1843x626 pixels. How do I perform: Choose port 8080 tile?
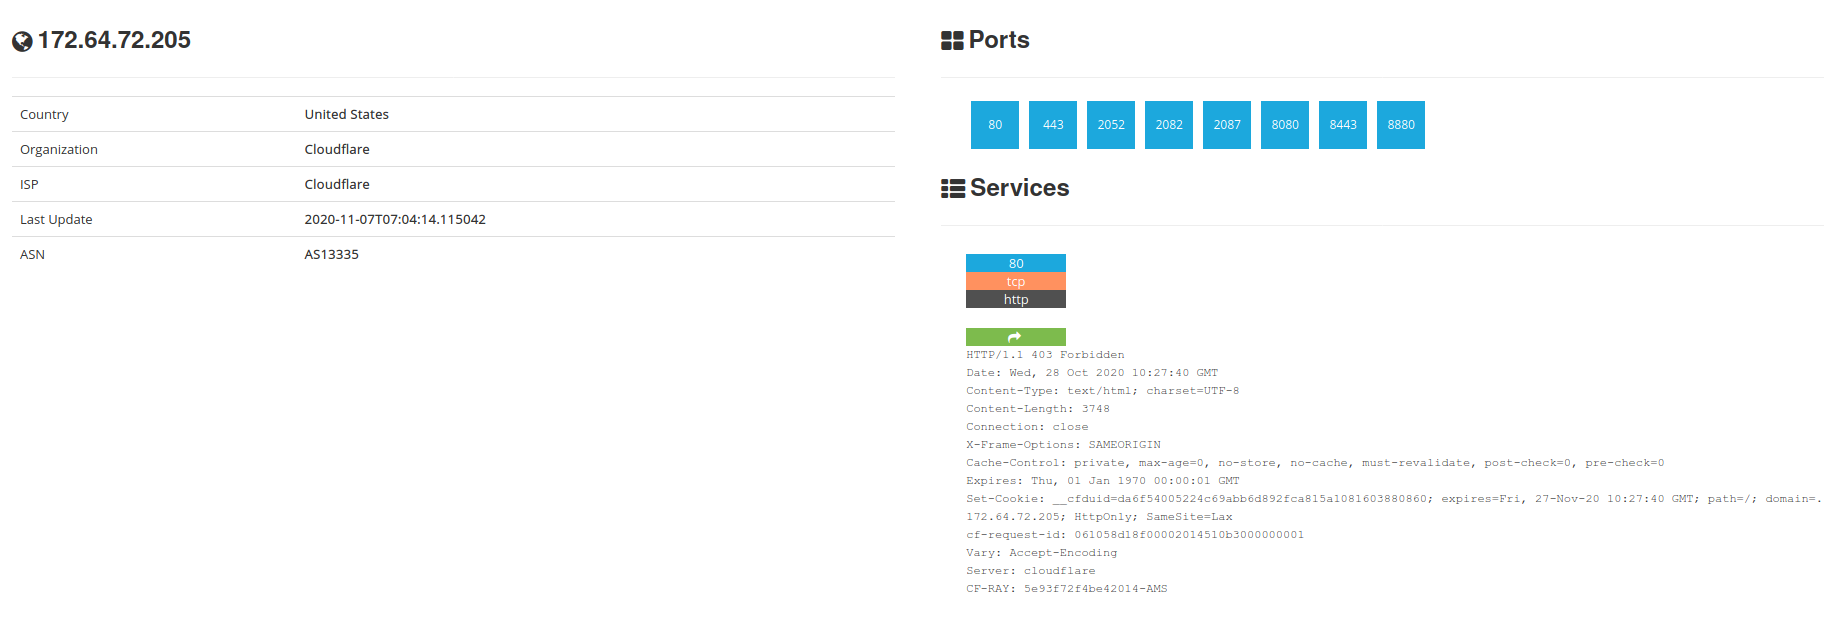[1285, 125]
